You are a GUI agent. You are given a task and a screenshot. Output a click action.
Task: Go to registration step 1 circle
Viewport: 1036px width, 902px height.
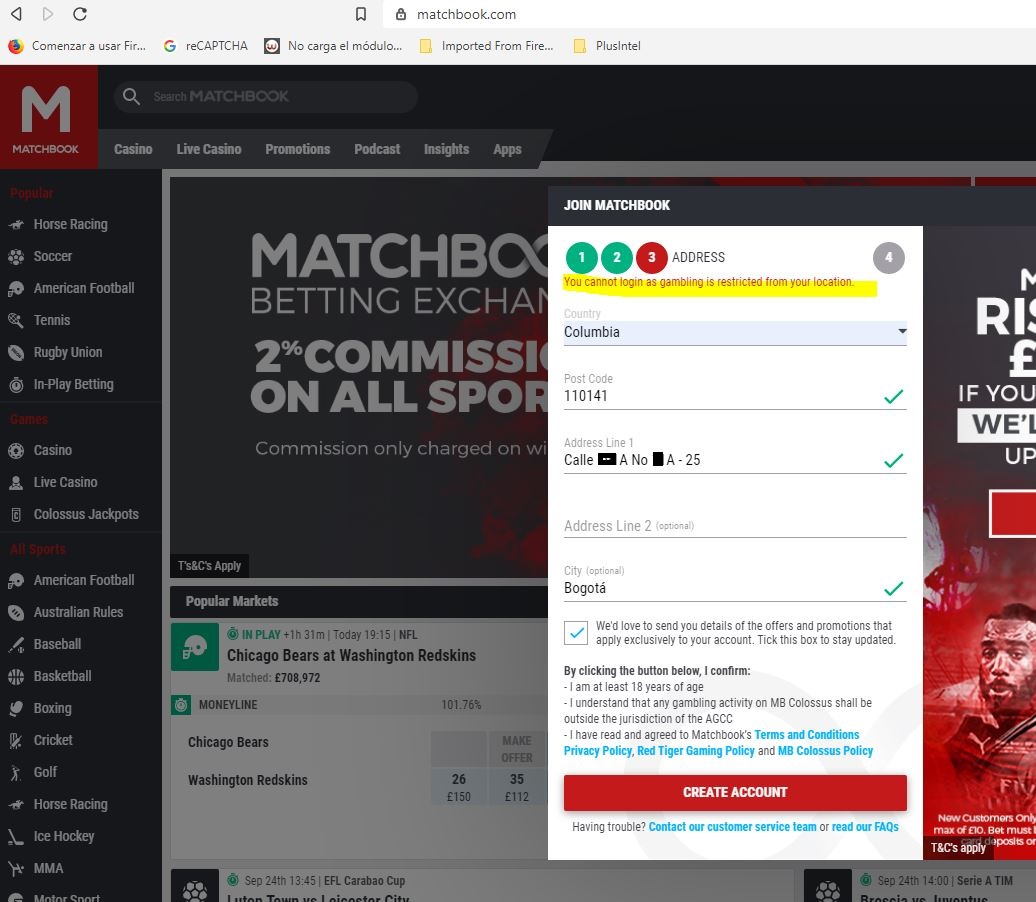click(x=581, y=258)
